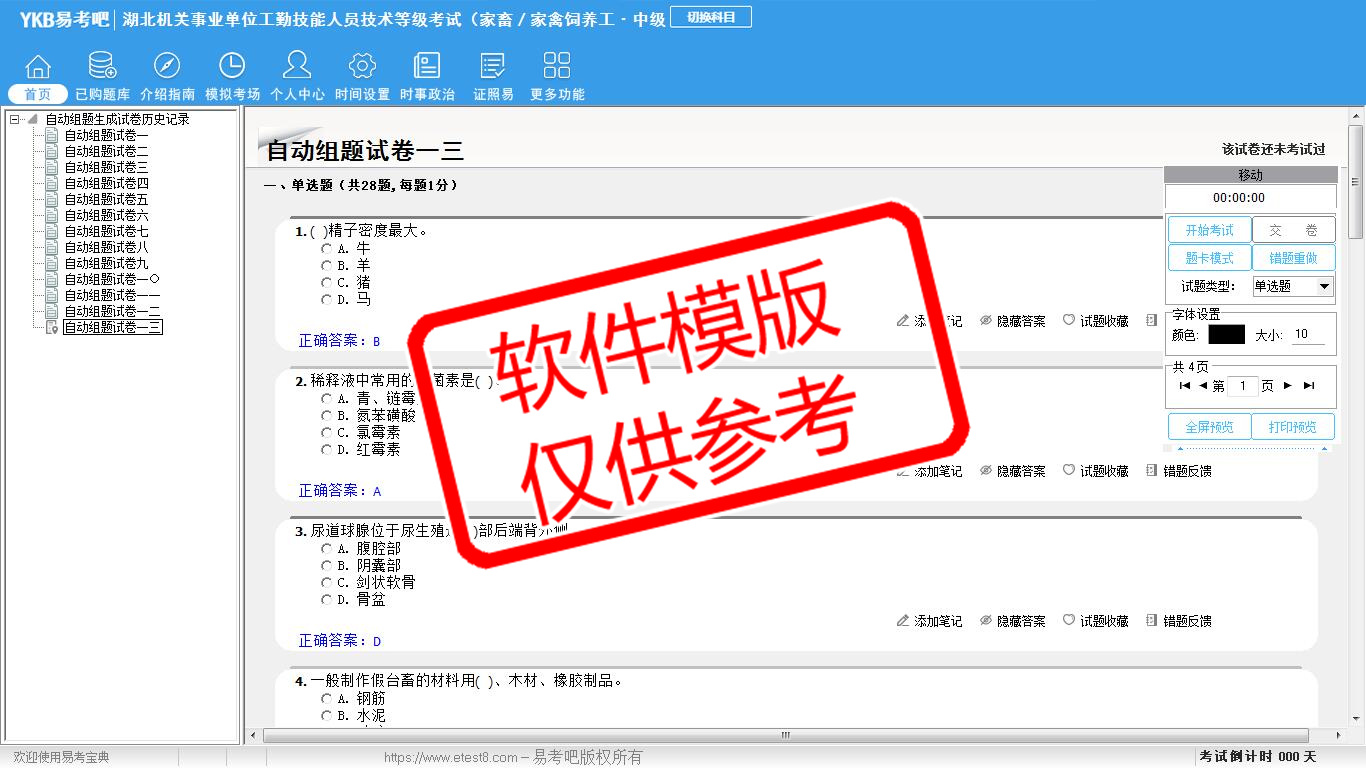Screen dimensions: 1366x768
Task: Open 更多功能 grid icon
Action: pos(557,67)
